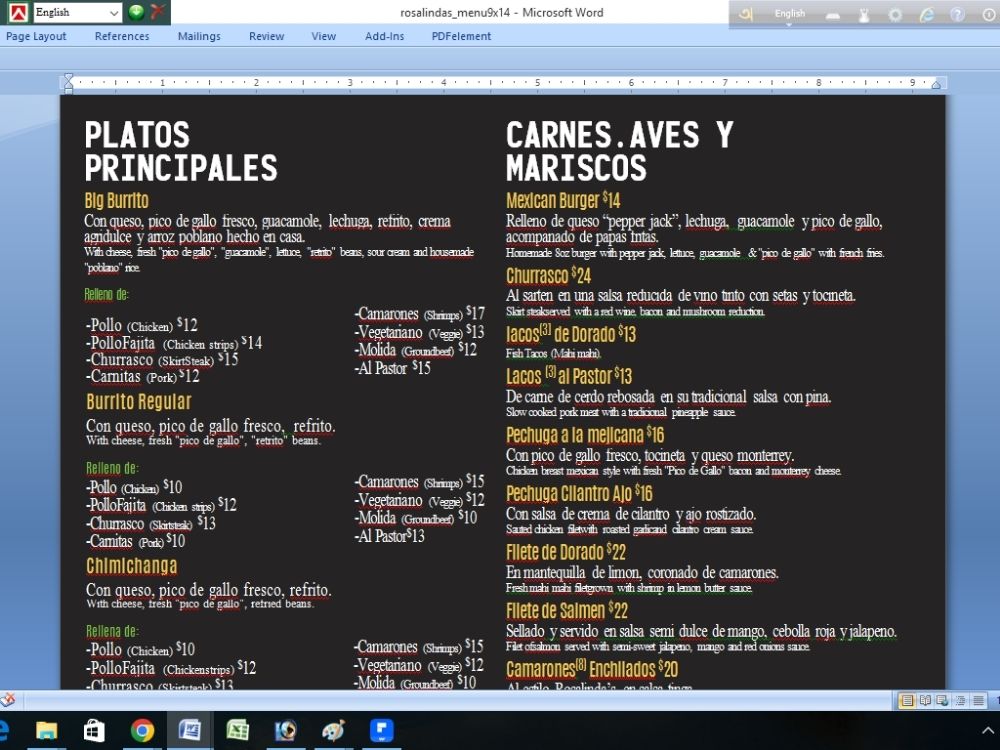Click the Word icon on the taskbar
Image resolution: width=1000 pixels, height=750 pixels.
189,730
